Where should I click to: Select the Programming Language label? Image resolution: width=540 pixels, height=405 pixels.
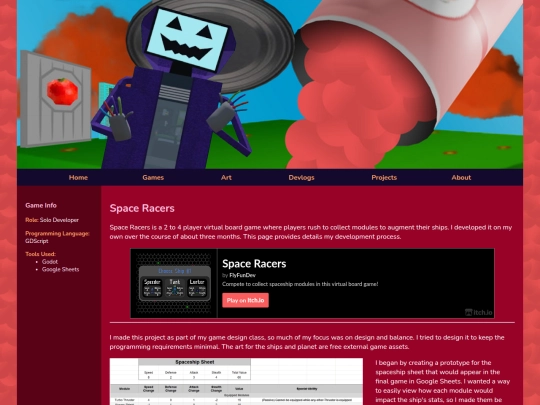[x=57, y=233]
